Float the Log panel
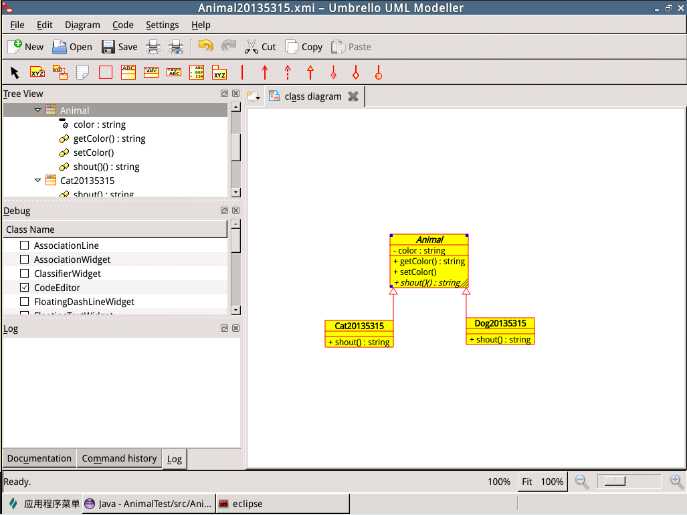Image resolution: width=687 pixels, height=515 pixels. pos(224,328)
